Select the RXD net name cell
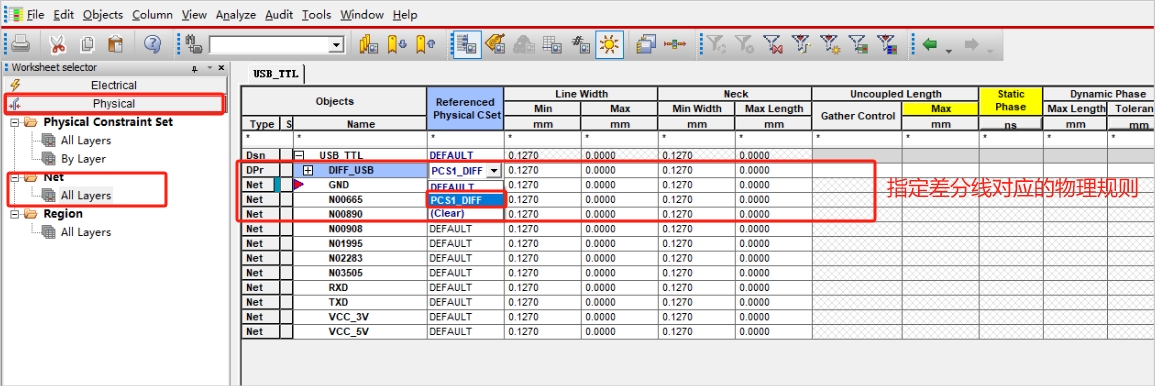Image resolution: width=1155 pixels, height=386 pixels. (x=360, y=287)
